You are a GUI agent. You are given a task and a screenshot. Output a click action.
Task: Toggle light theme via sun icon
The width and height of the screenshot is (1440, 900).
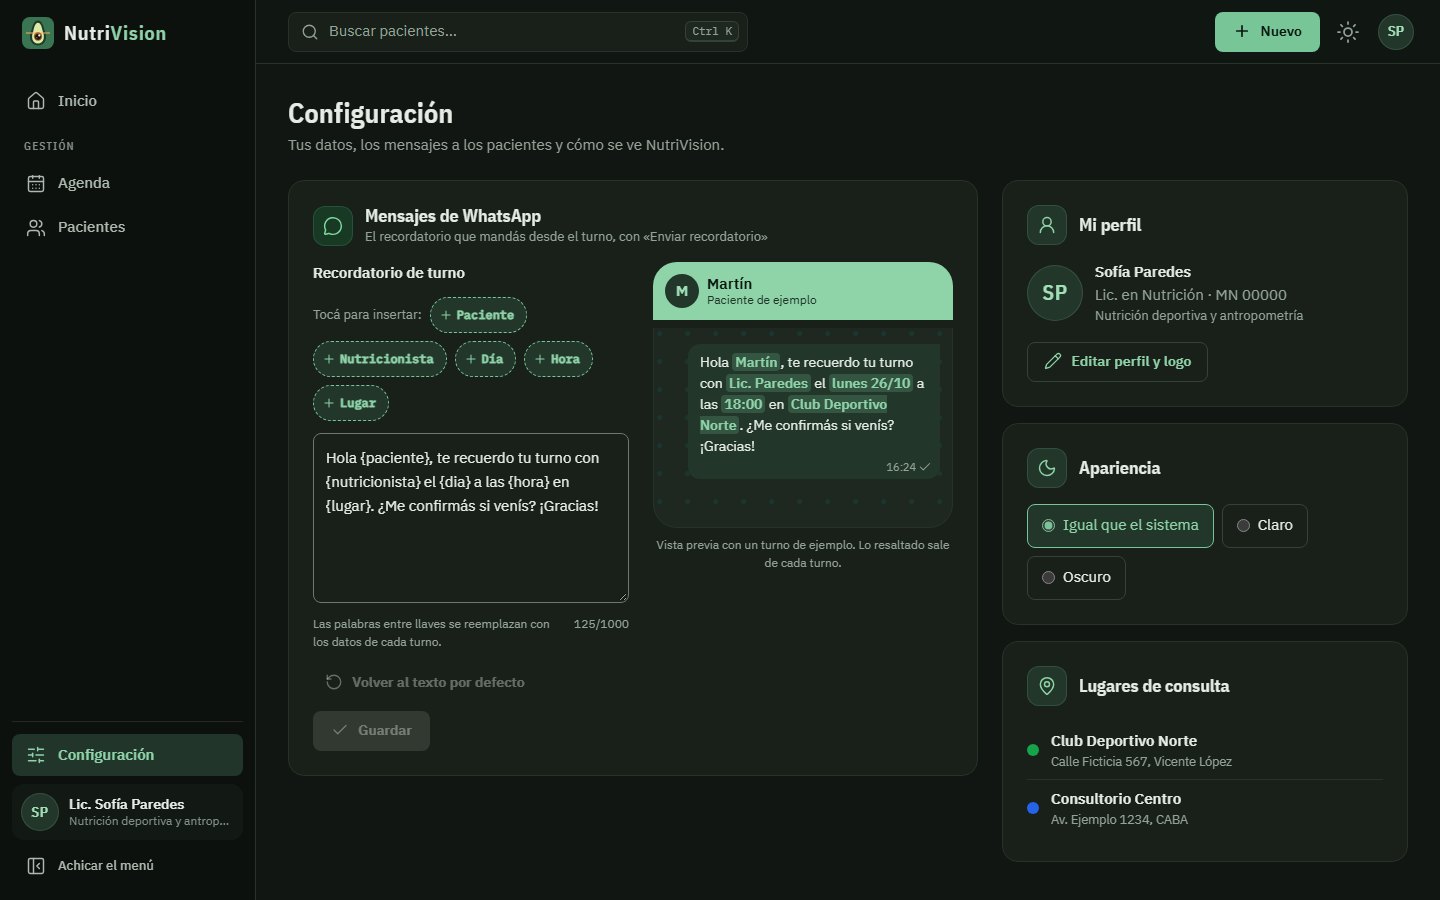[1348, 32]
